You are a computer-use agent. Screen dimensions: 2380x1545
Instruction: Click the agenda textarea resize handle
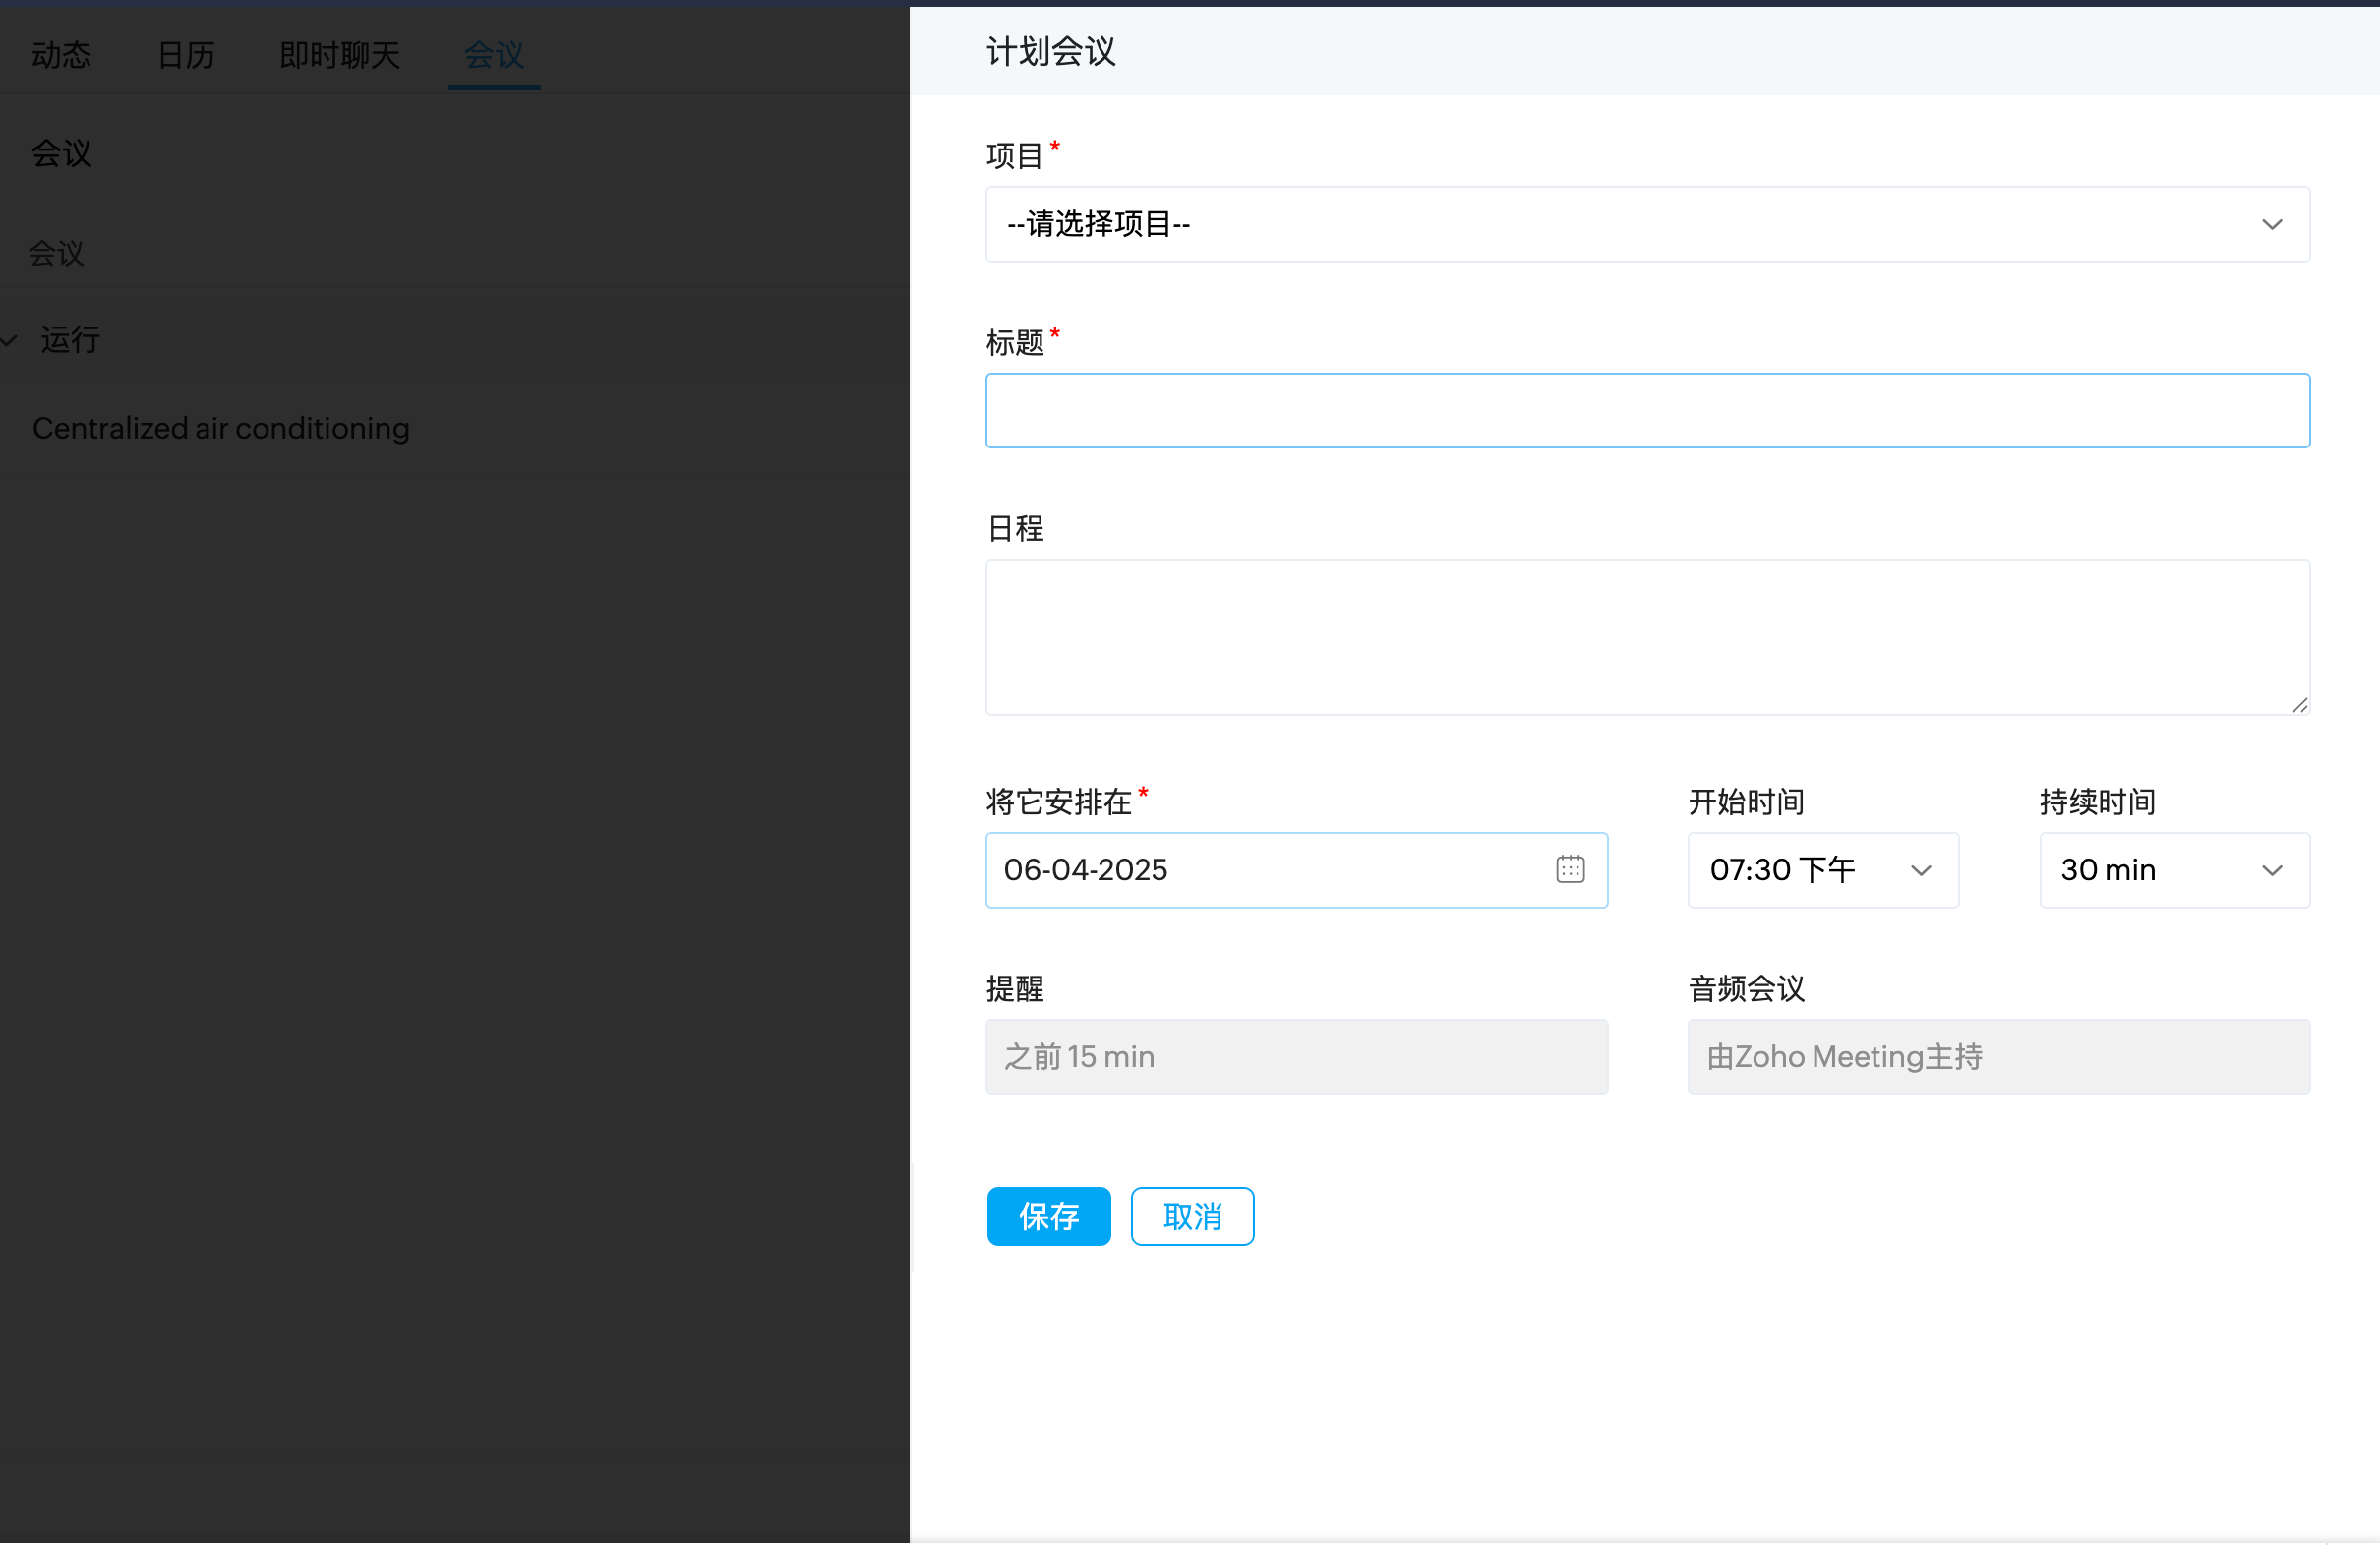pos(2299,705)
